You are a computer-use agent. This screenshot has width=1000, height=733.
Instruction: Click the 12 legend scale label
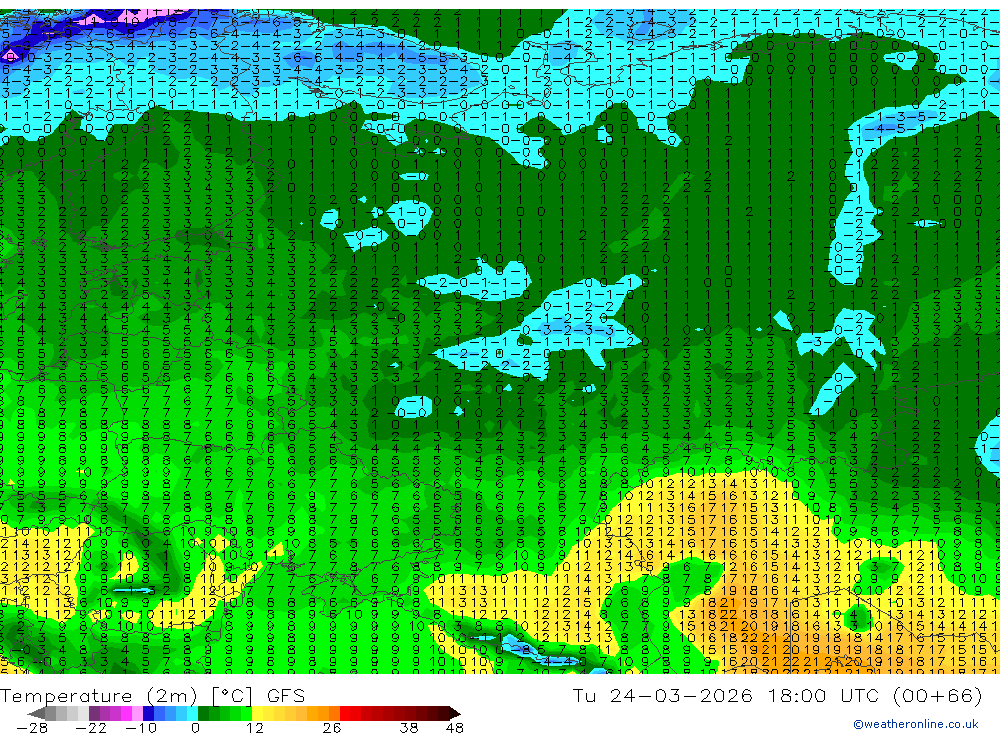point(255,727)
